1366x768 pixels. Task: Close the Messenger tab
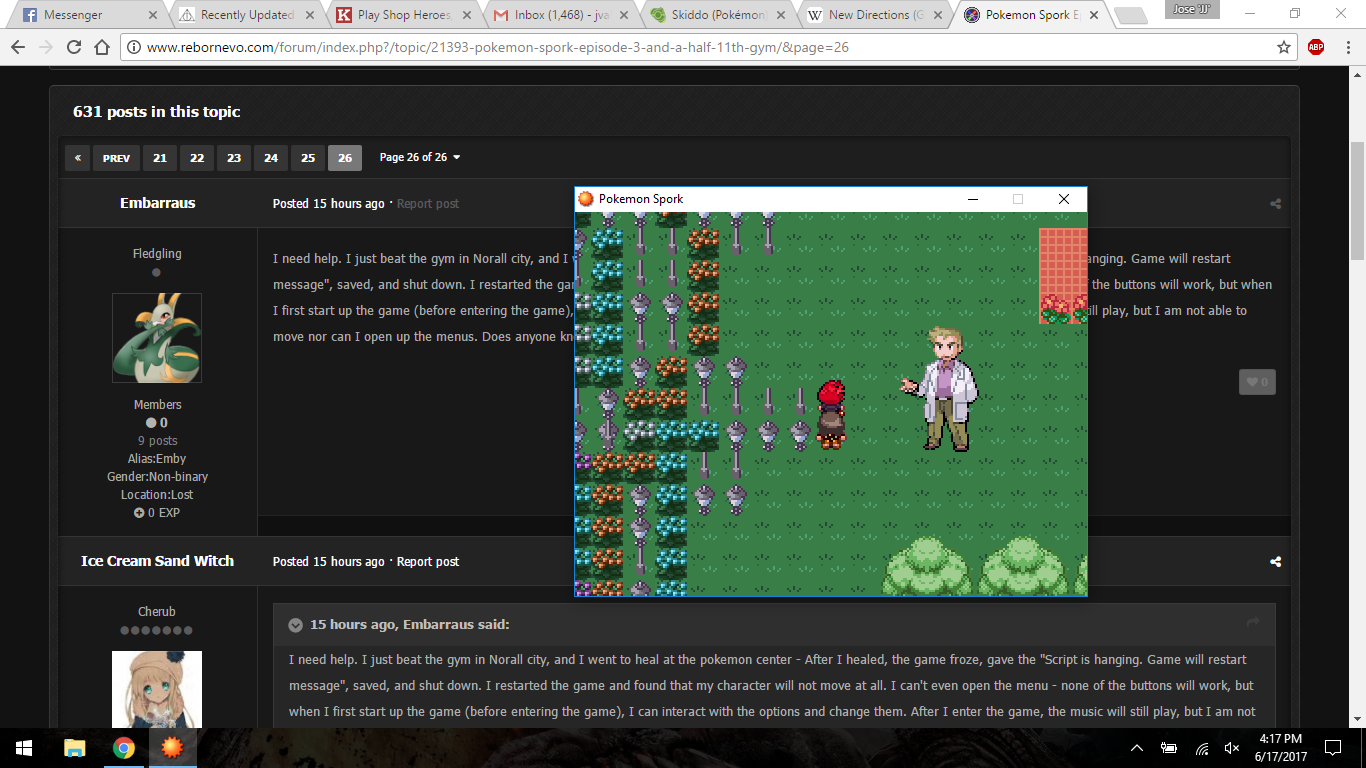point(152,15)
